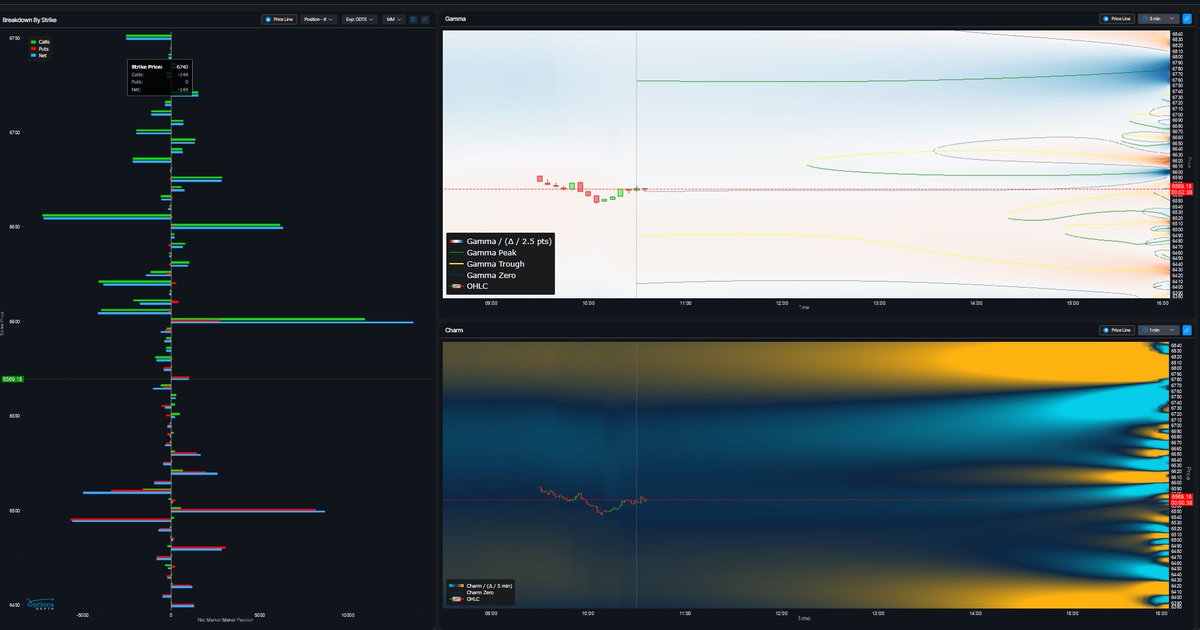Click the large bar at strike 6500
The height and width of the screenshot is (630, 1200).
click(248, 511)
